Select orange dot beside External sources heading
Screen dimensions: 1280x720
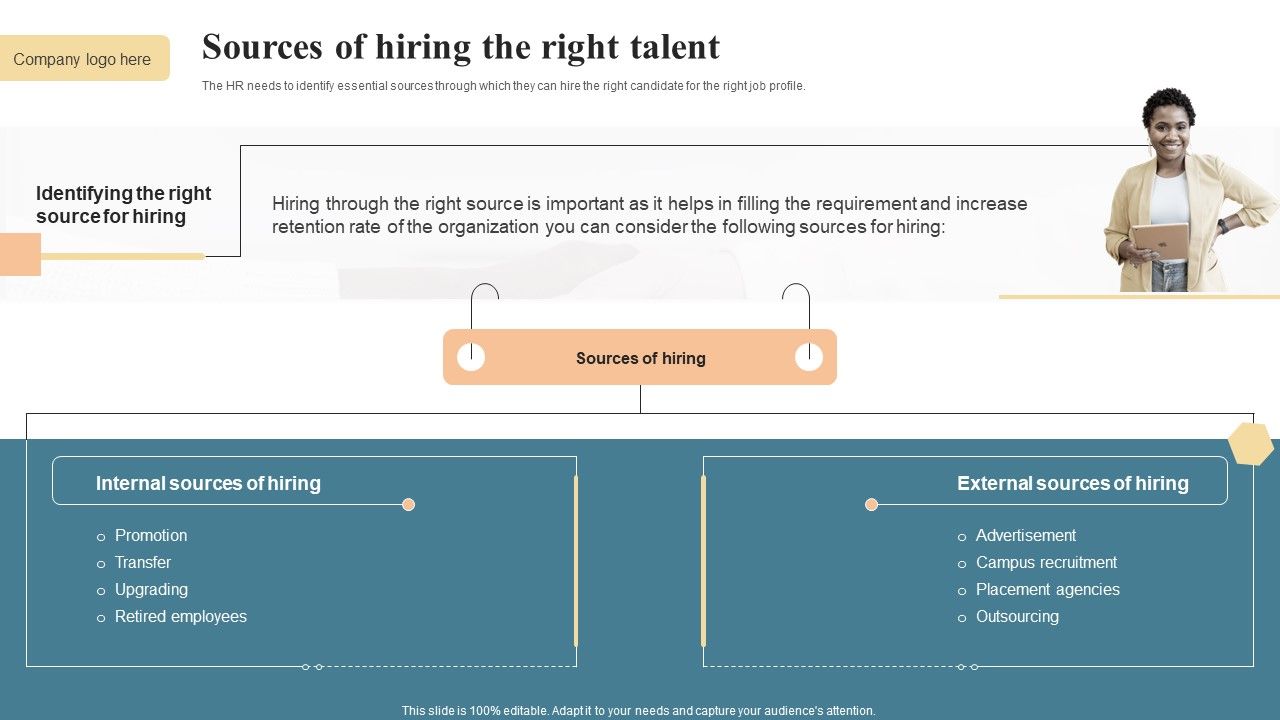click(871, 505)
